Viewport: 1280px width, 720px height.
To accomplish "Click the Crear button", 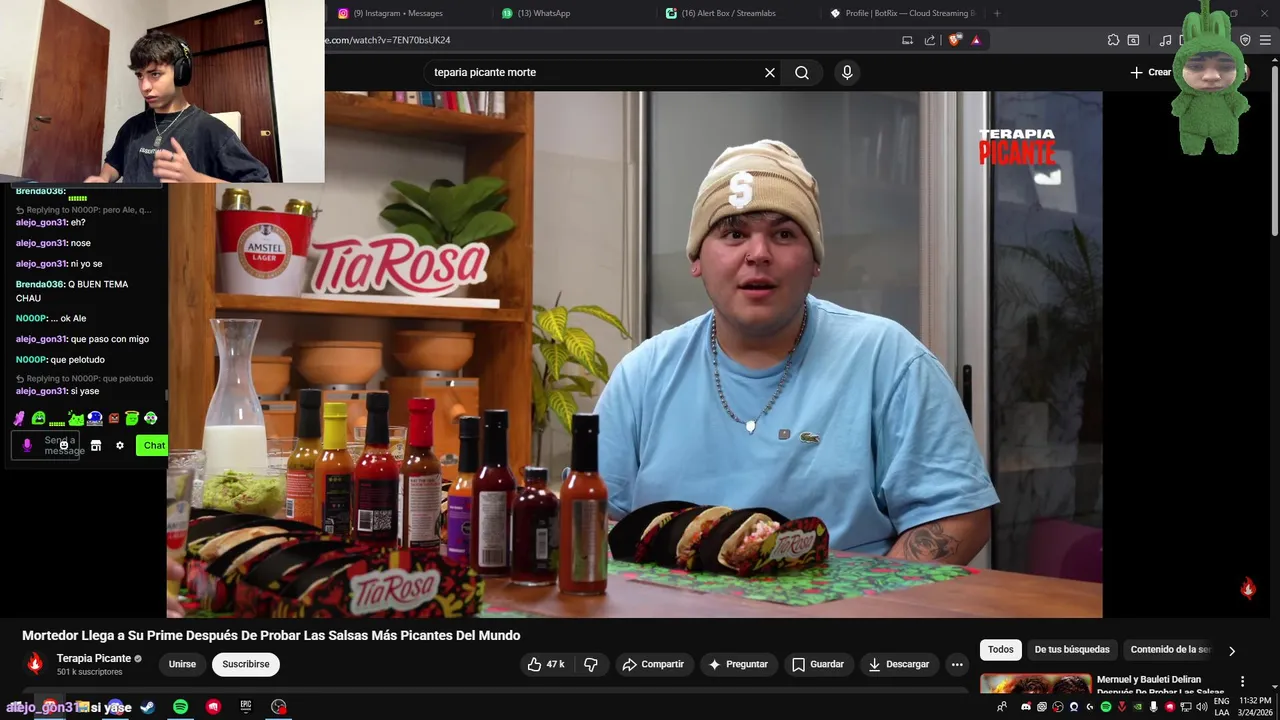I will 1151,72.
